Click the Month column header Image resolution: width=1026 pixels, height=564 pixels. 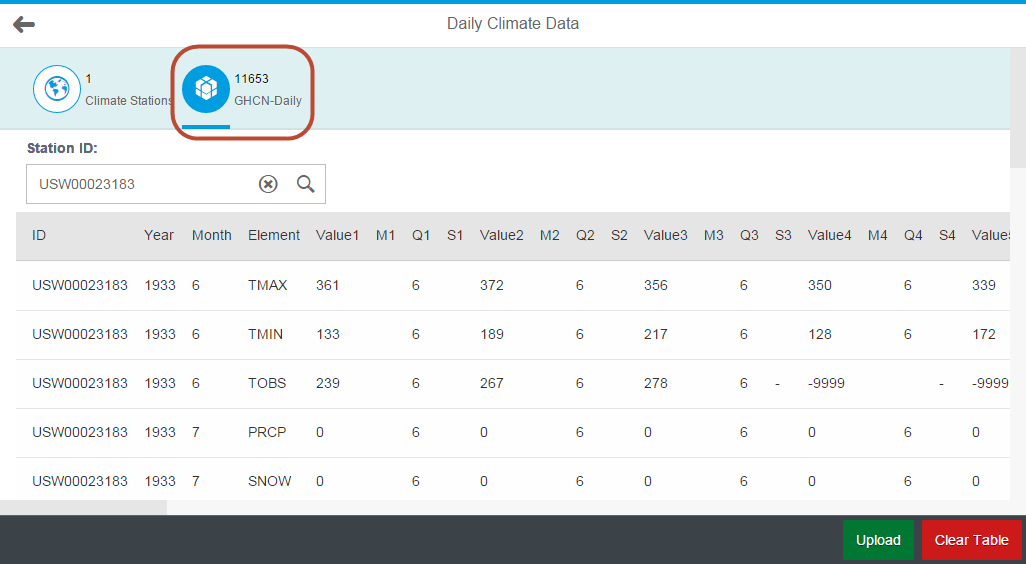point(211,236)
